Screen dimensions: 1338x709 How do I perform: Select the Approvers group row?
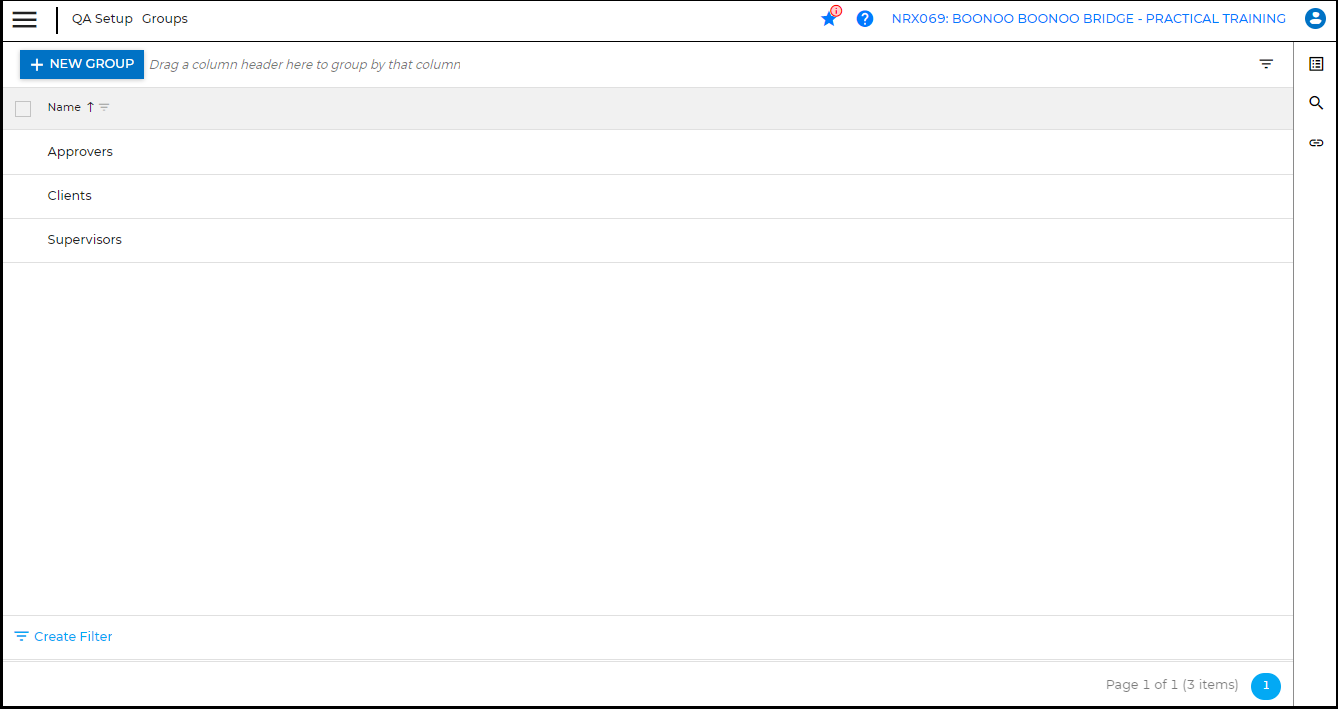click(x=80, y=152)
